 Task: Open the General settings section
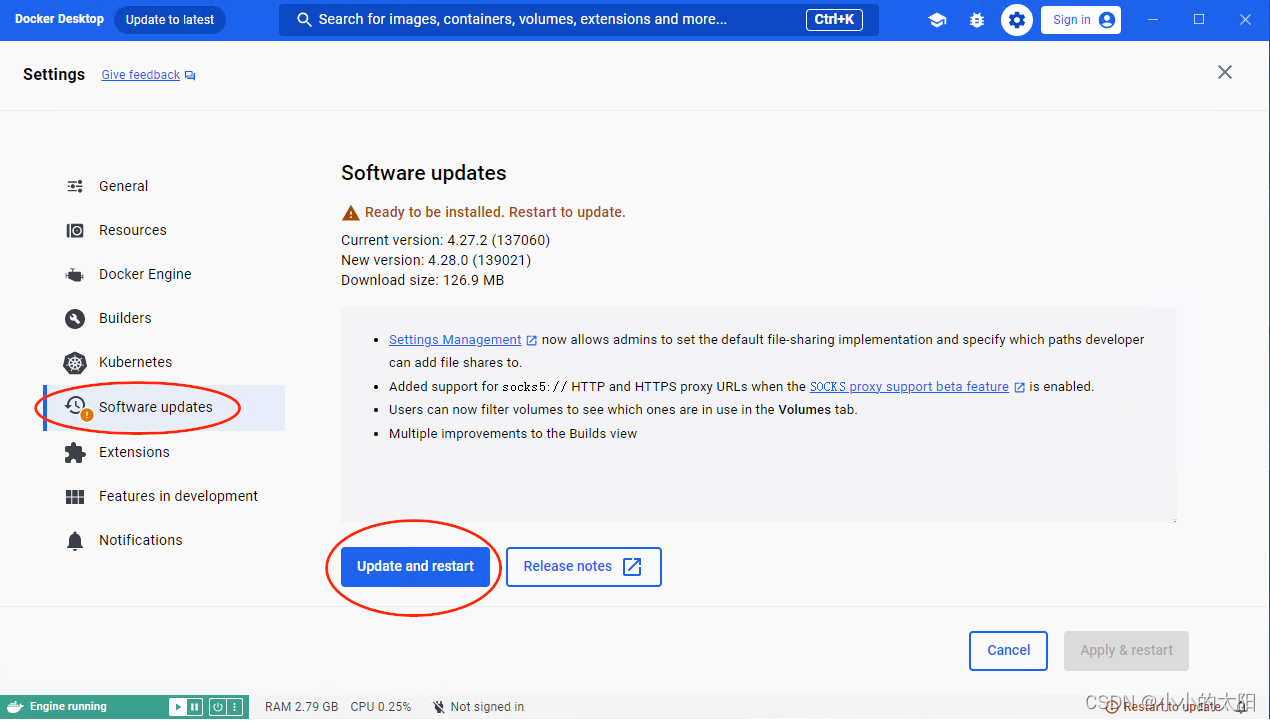(x=164, y=186)
